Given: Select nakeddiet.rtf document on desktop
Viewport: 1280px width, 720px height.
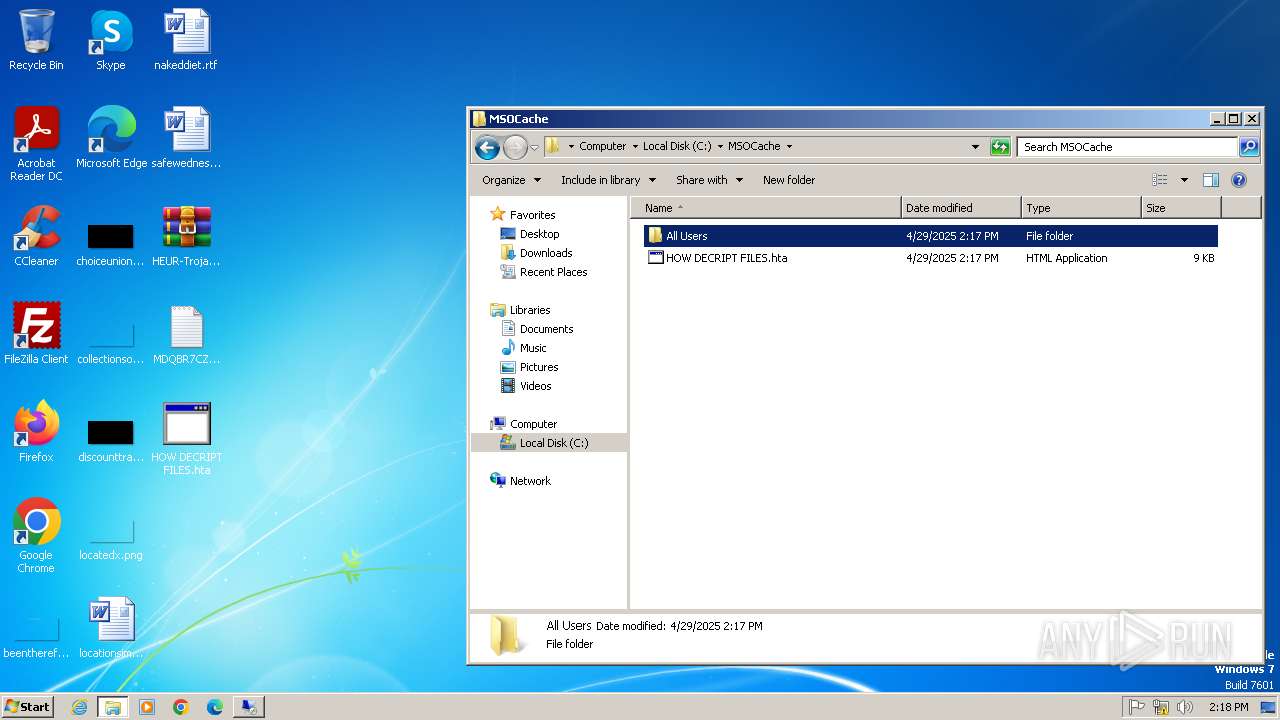Looking at the screenshot, I should (x=186, y=40).
